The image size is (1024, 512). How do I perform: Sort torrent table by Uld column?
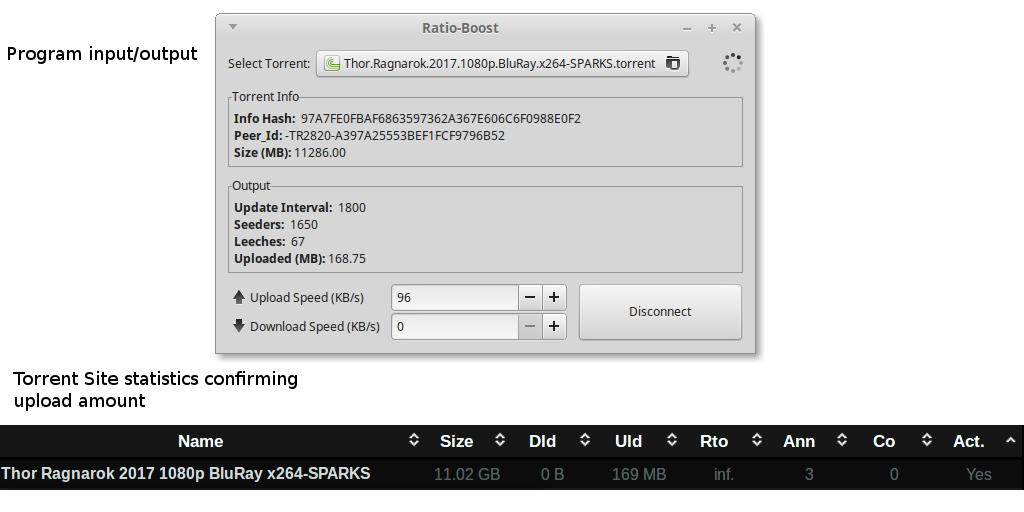628,441
